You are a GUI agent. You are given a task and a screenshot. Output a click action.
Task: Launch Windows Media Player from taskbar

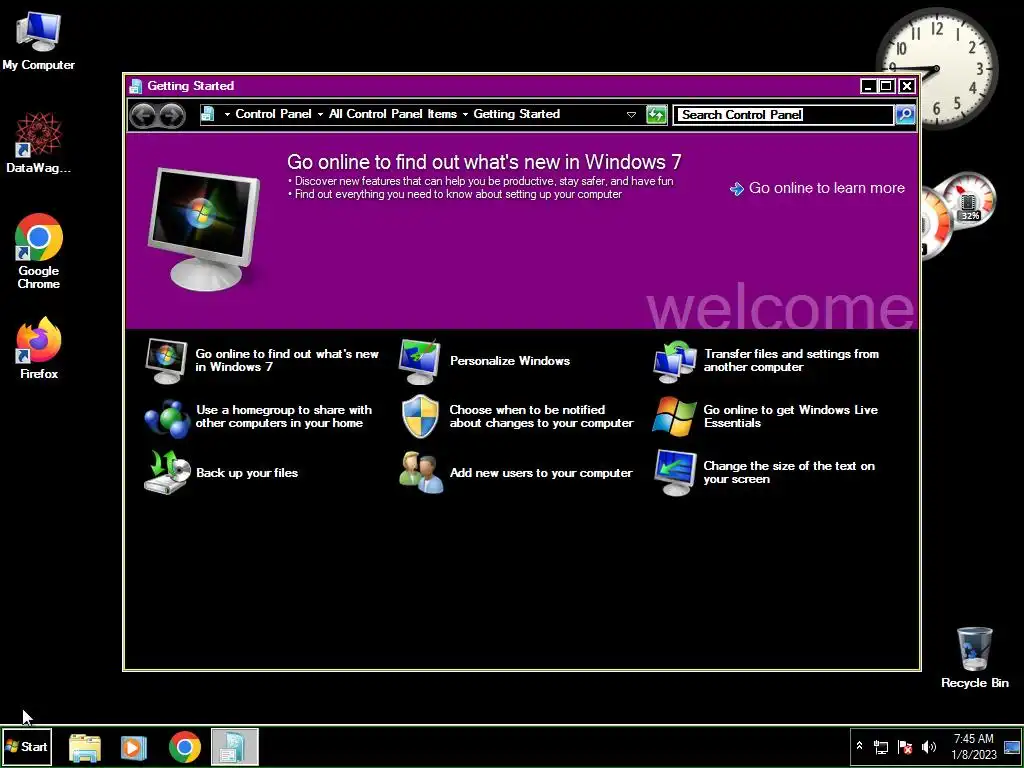click(133, 747)
